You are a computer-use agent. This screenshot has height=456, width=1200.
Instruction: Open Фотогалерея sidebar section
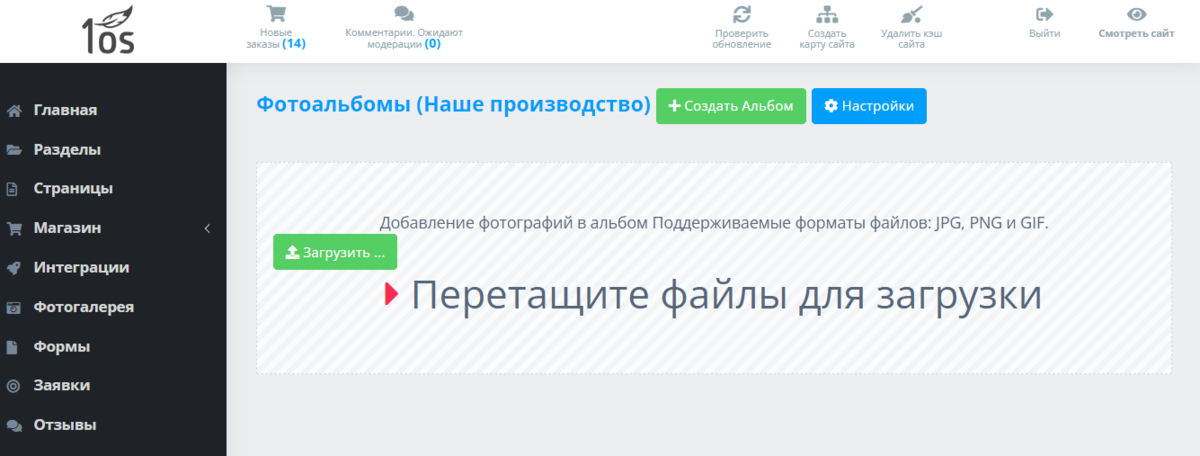[83, 307]
